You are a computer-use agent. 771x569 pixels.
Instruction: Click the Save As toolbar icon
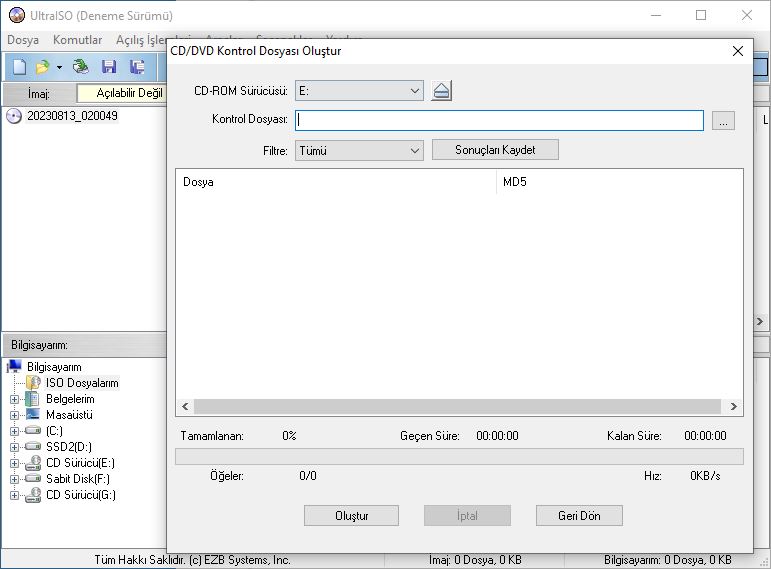click(137, 67)
